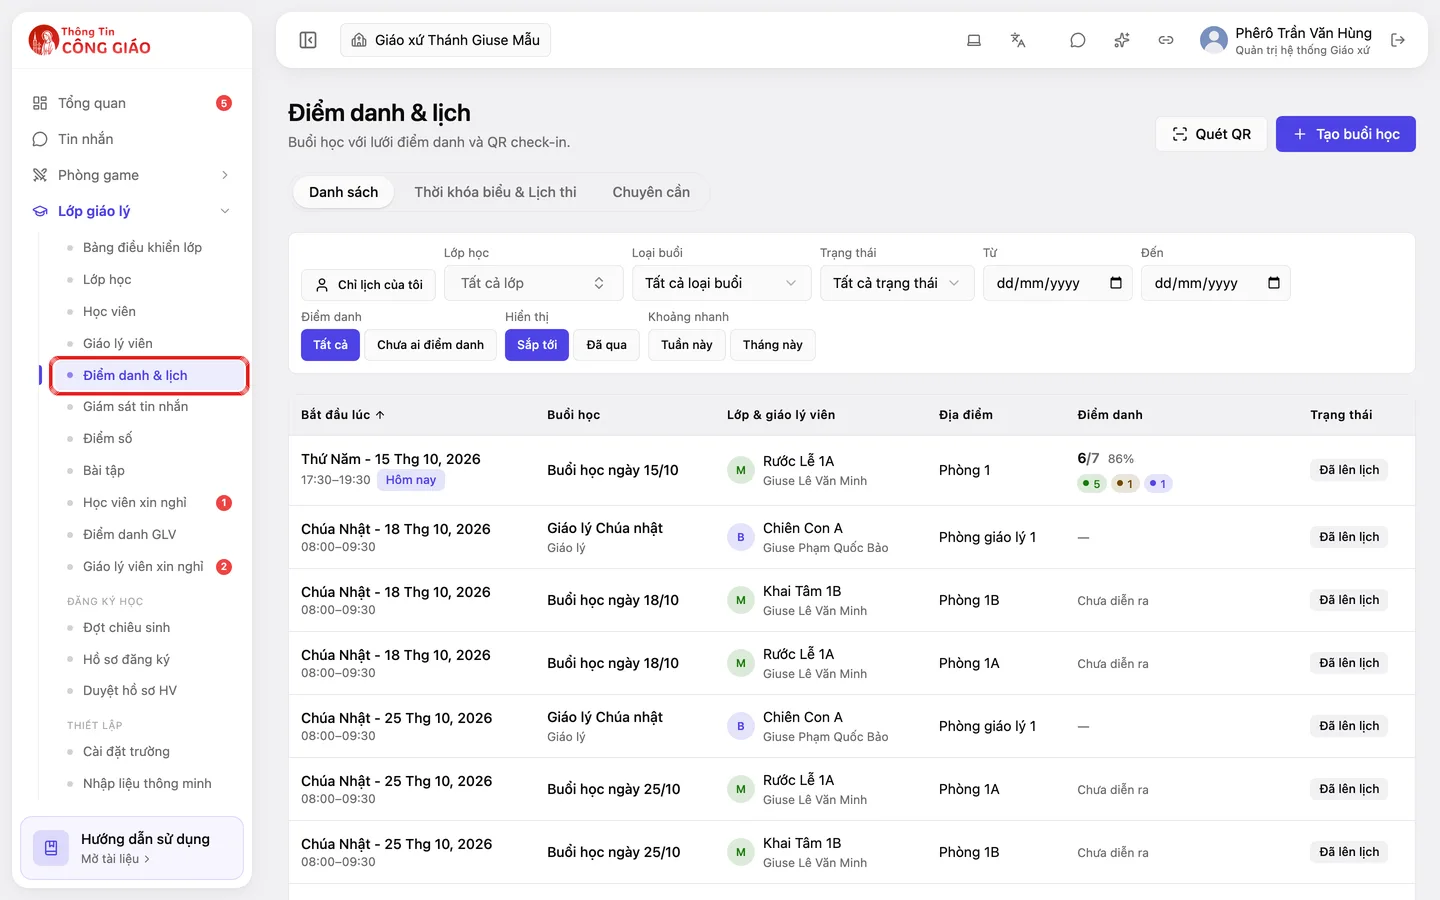Select the Tháng này quick range
This screenshot has height=900, width=1440.
pyautogui.click(x=773, y=345)
